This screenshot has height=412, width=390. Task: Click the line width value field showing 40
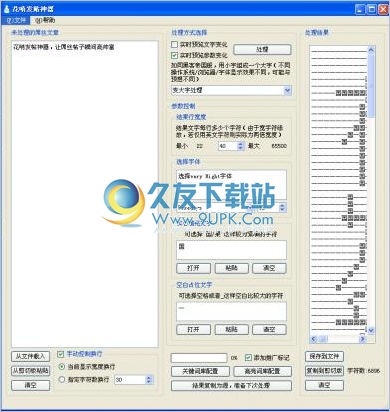pyautogui.click(x=228, y=146)
